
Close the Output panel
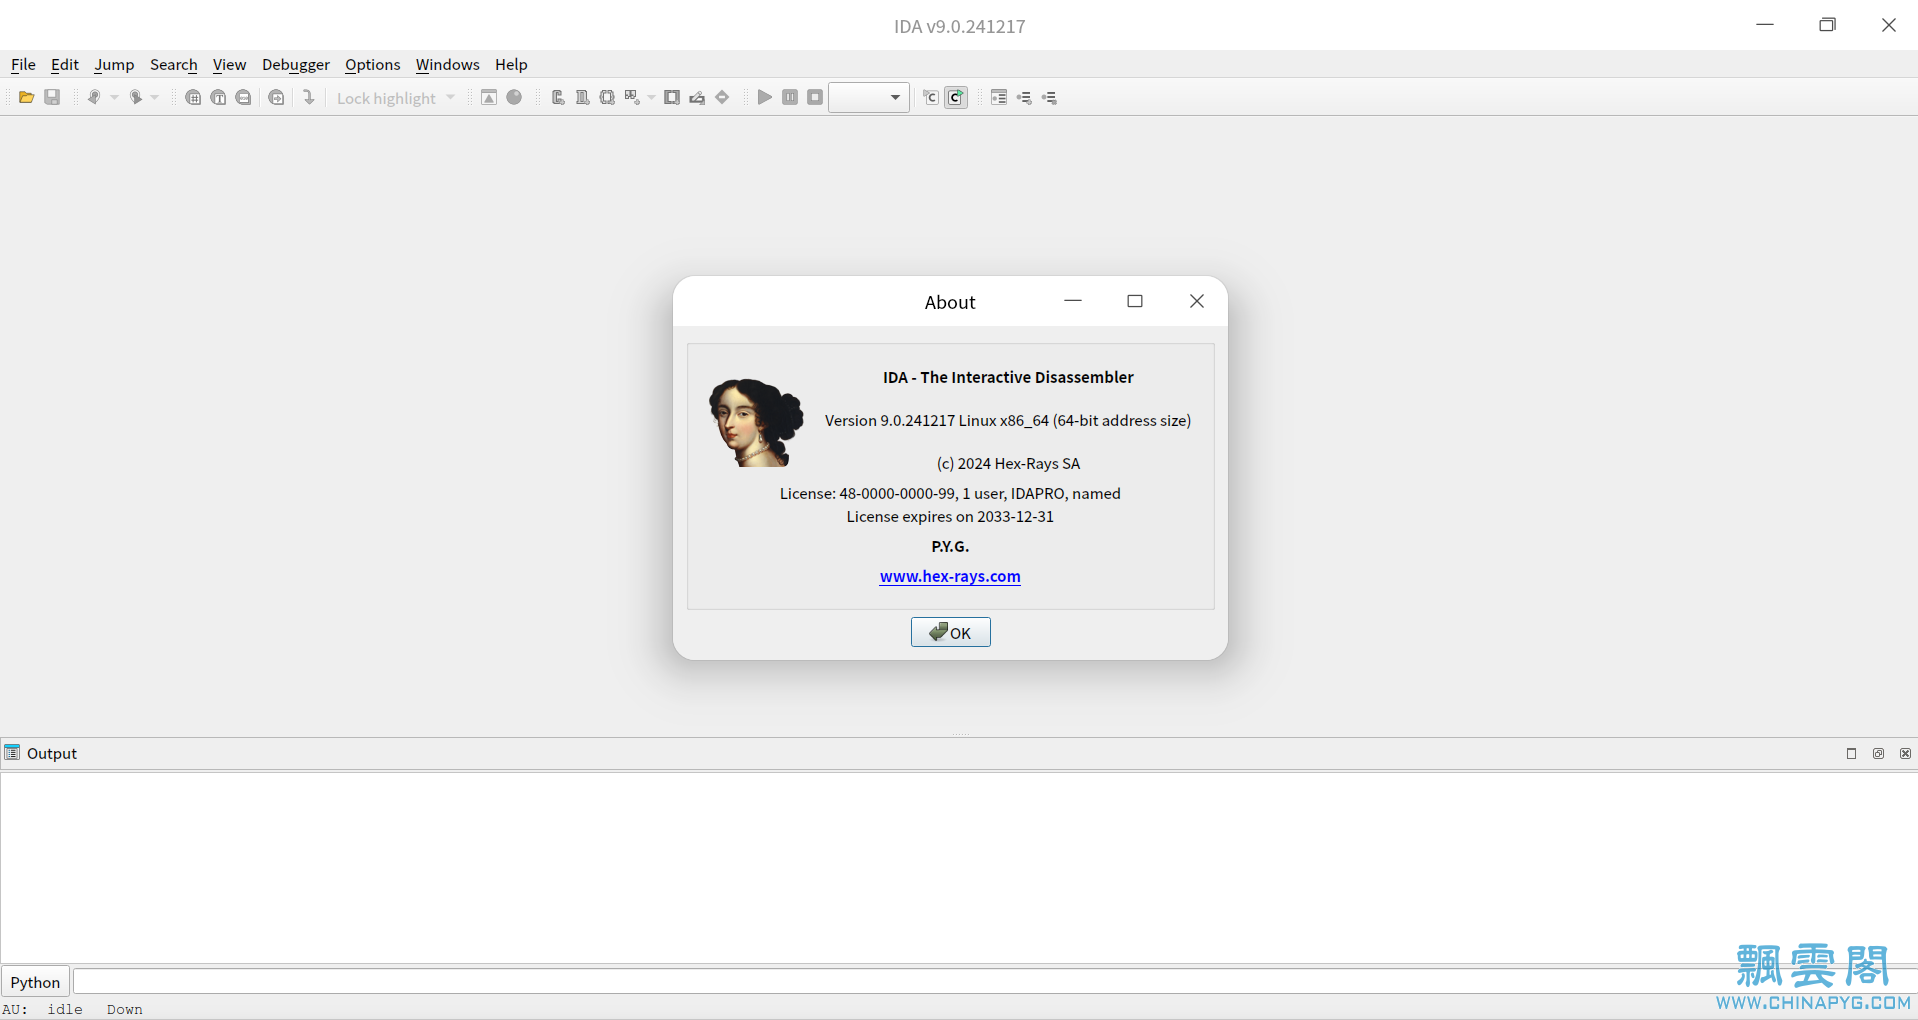click(x=1905, y=753)
